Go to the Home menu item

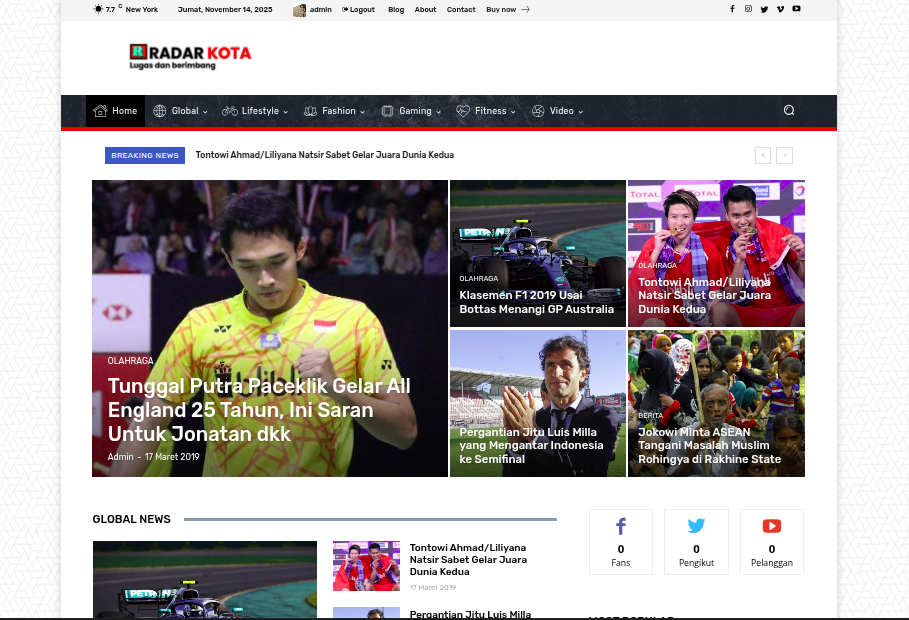(115, 111)
